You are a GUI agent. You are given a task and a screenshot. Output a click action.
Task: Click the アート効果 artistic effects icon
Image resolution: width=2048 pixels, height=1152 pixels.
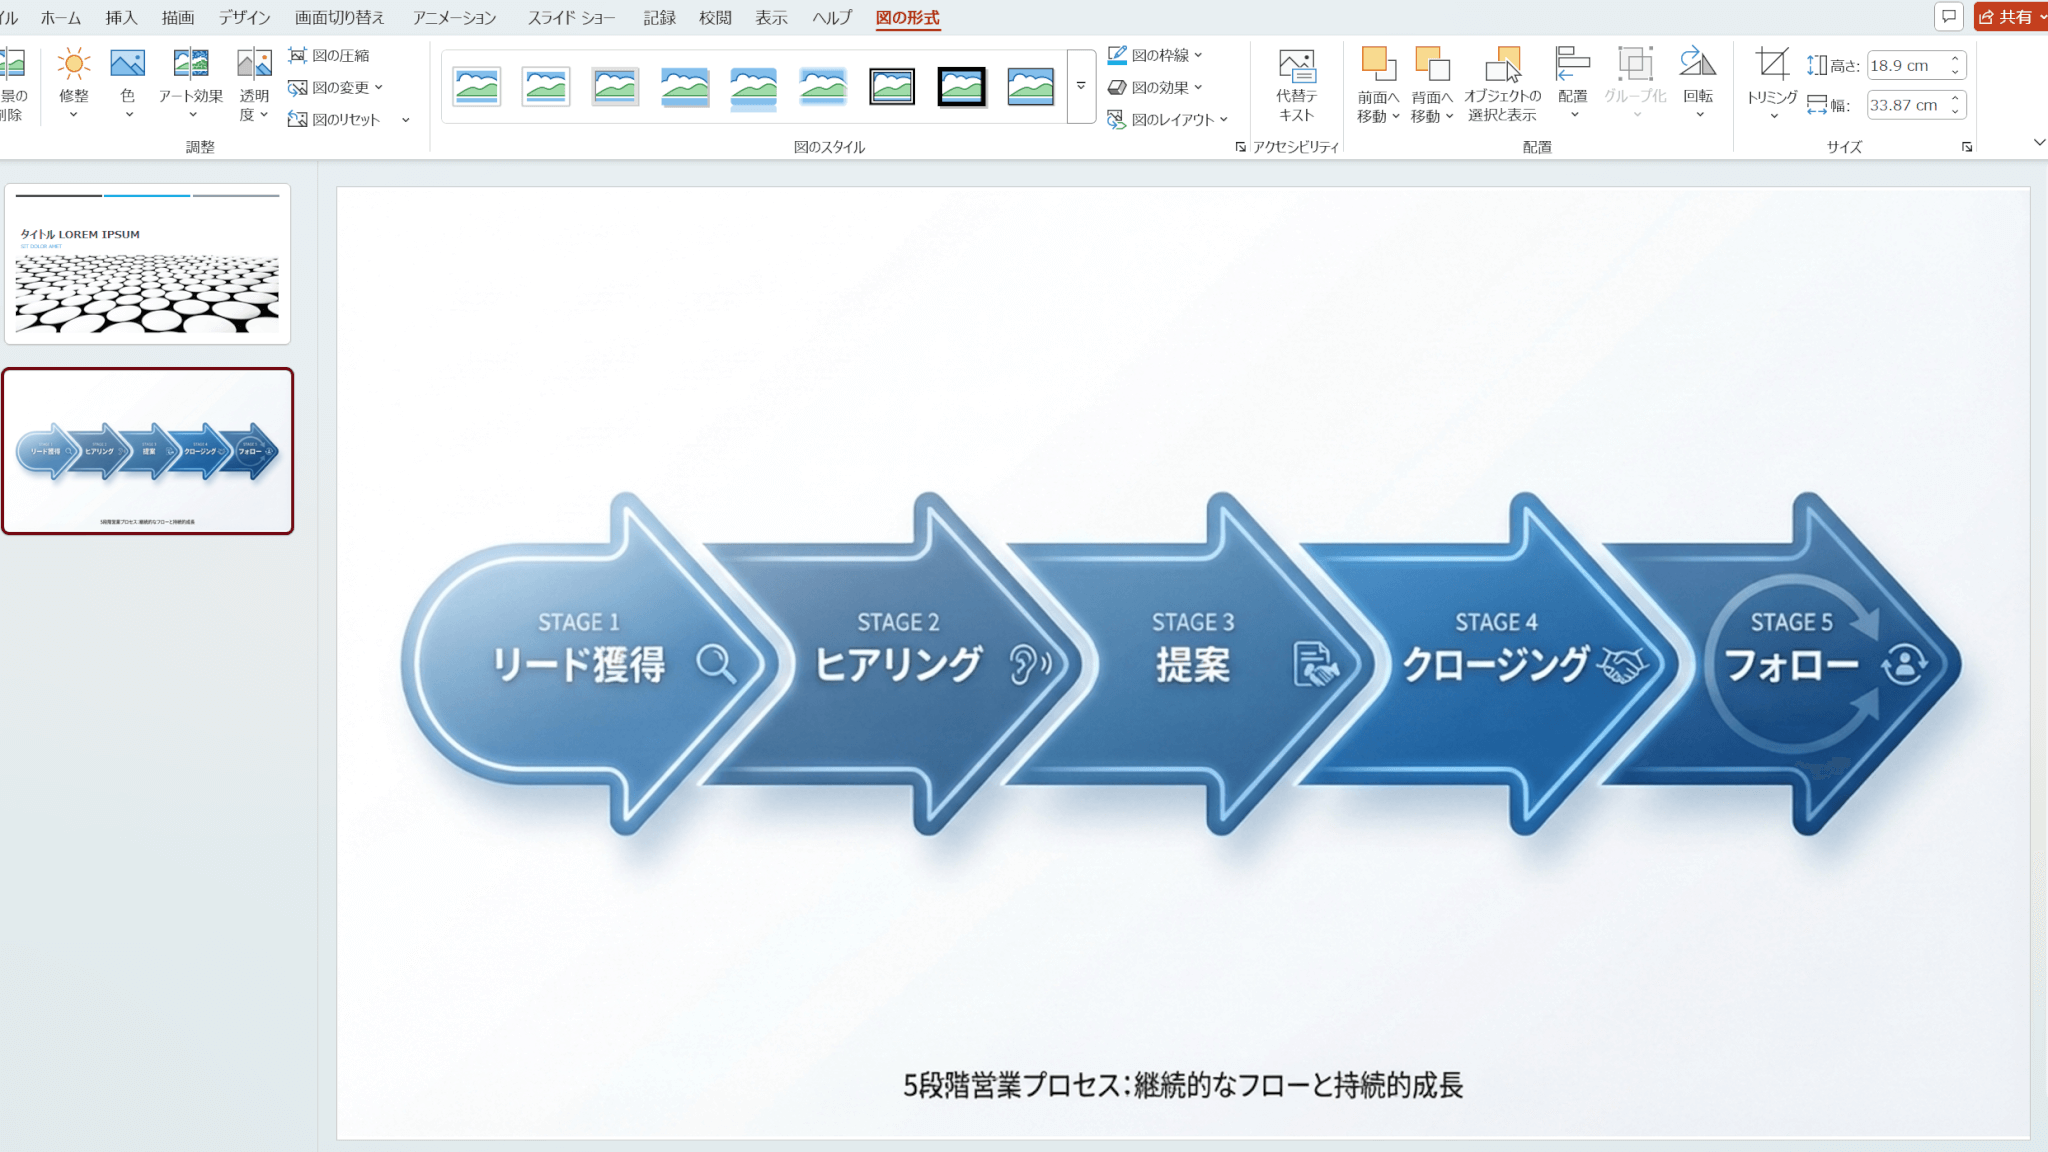tap(190, 65)
